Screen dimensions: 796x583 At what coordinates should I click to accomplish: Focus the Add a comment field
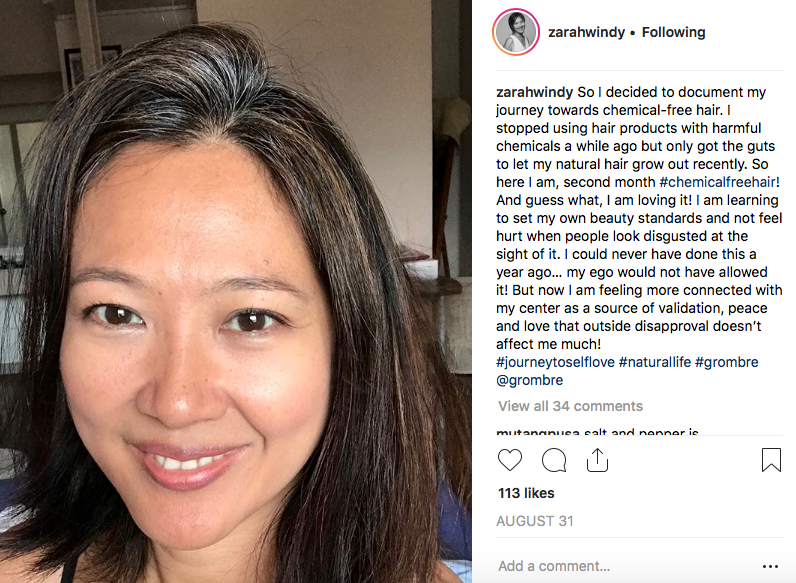[x=624, y=566]
